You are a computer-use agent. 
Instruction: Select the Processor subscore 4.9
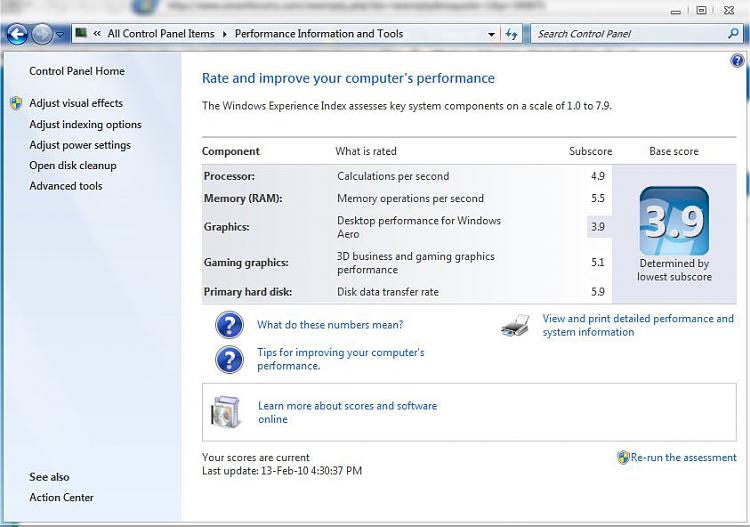[x=598, y=176]
